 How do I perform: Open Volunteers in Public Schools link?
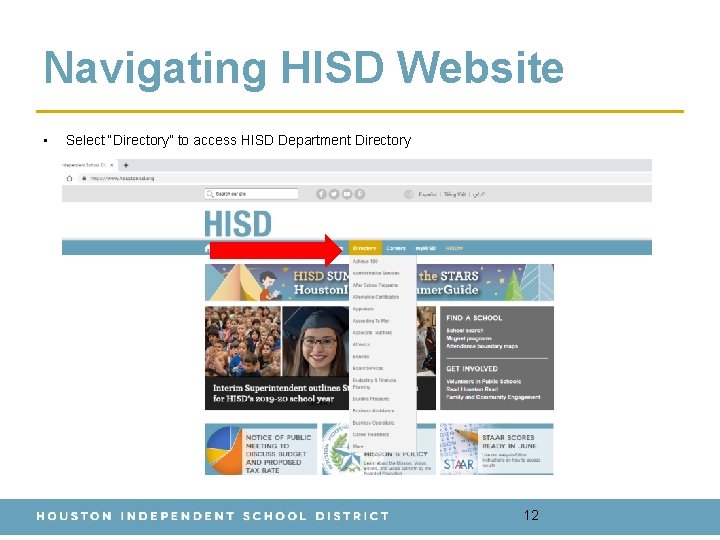coord(484,382)
